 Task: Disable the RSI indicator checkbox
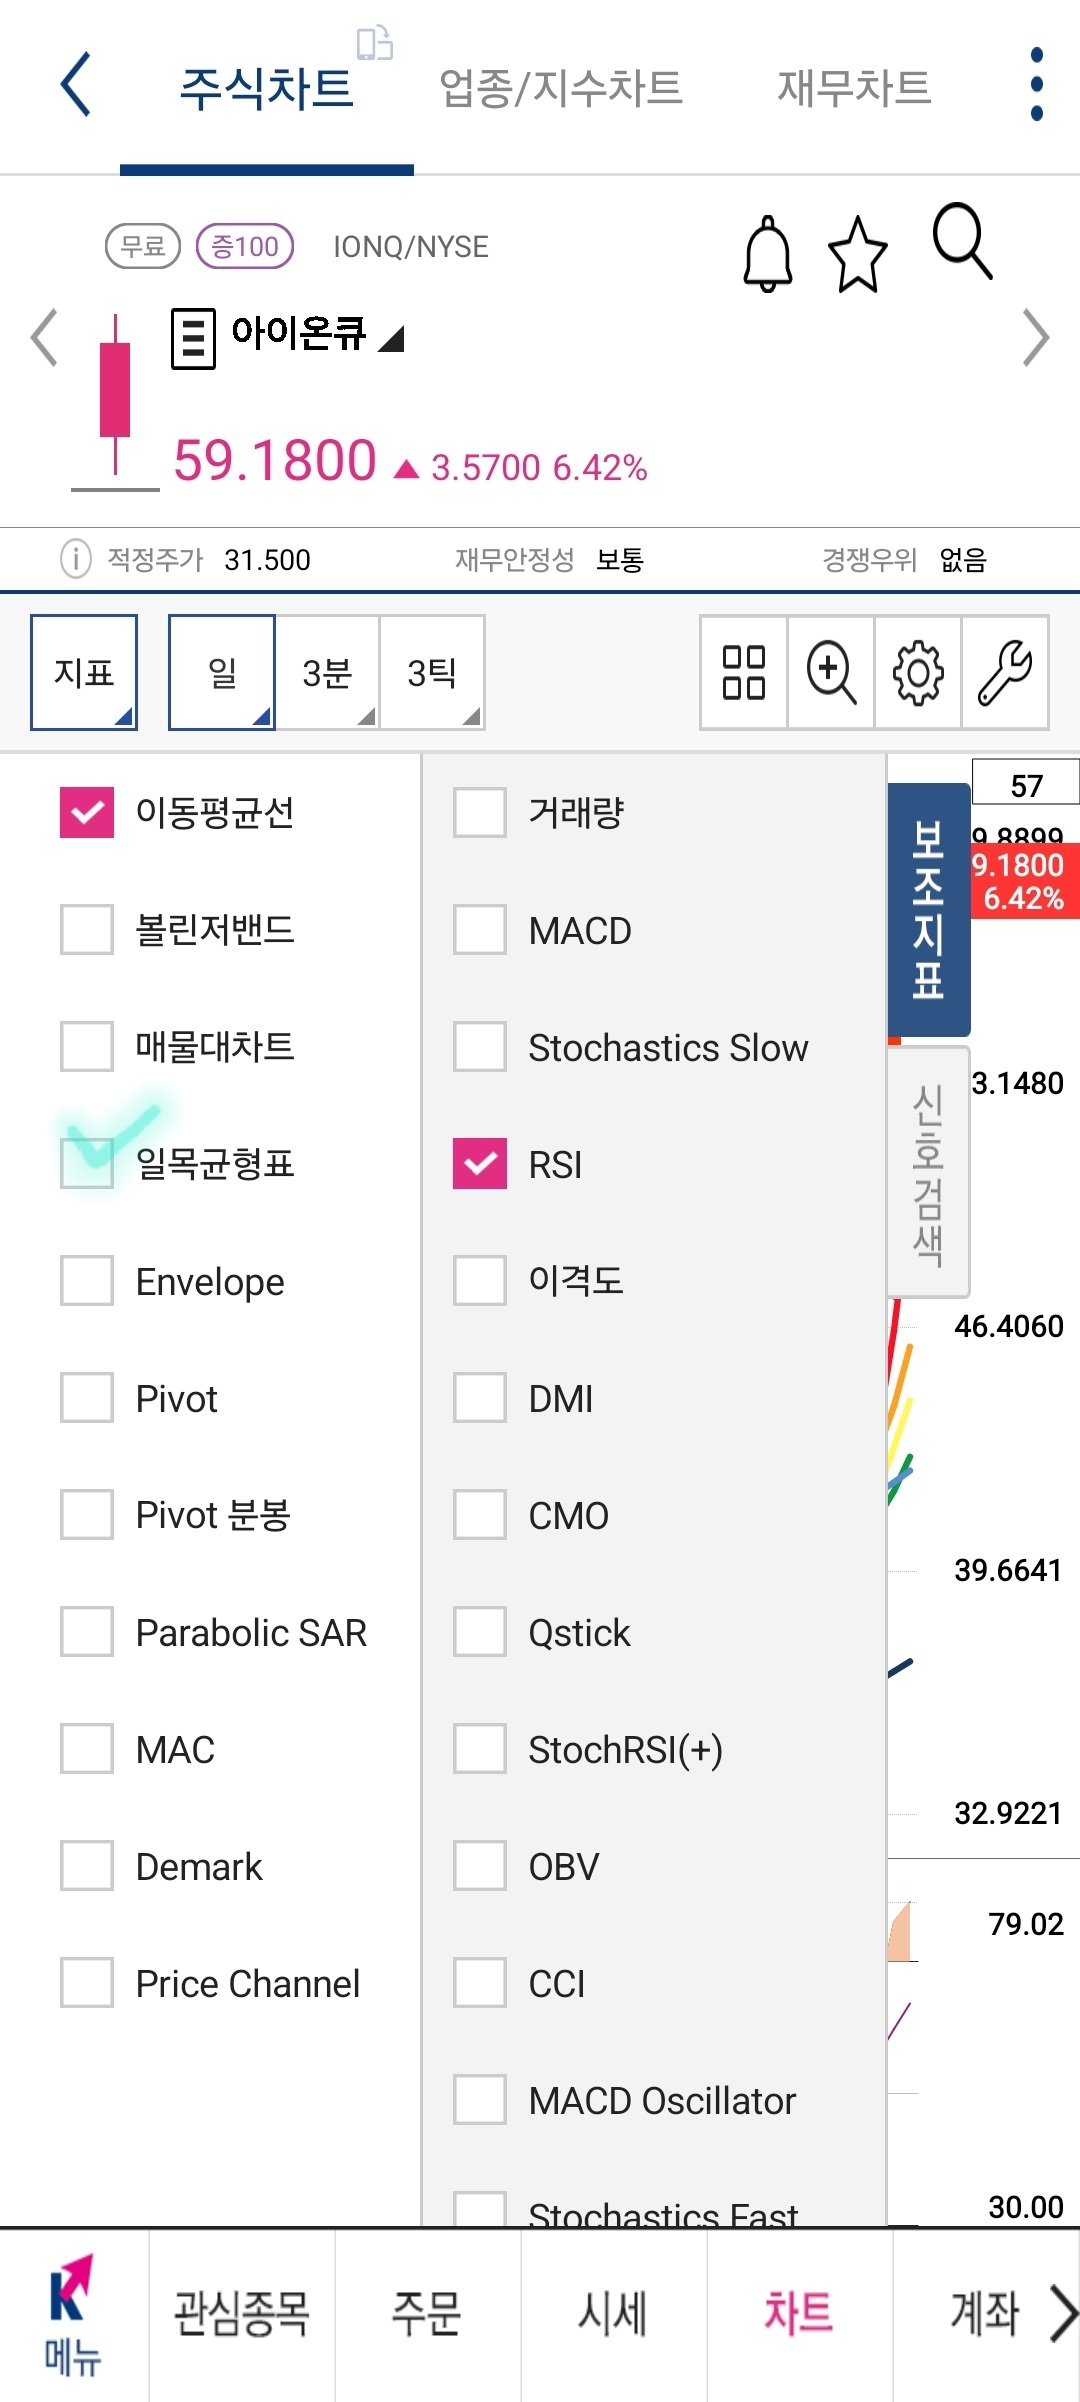pyautogui.click(x=478, y=1163)
